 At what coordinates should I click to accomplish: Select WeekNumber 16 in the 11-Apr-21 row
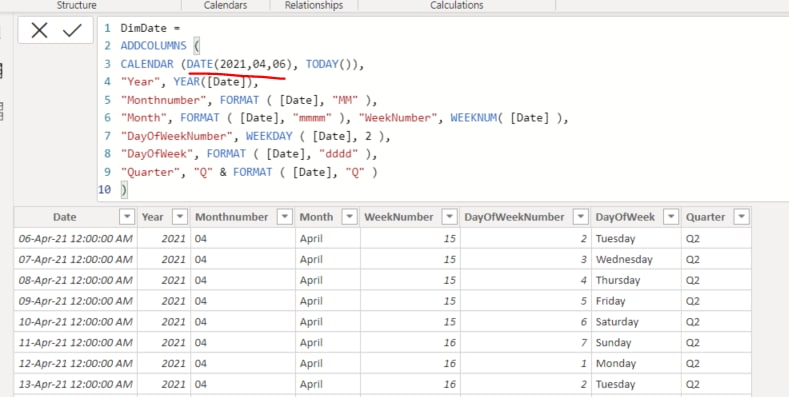[410, 343]
